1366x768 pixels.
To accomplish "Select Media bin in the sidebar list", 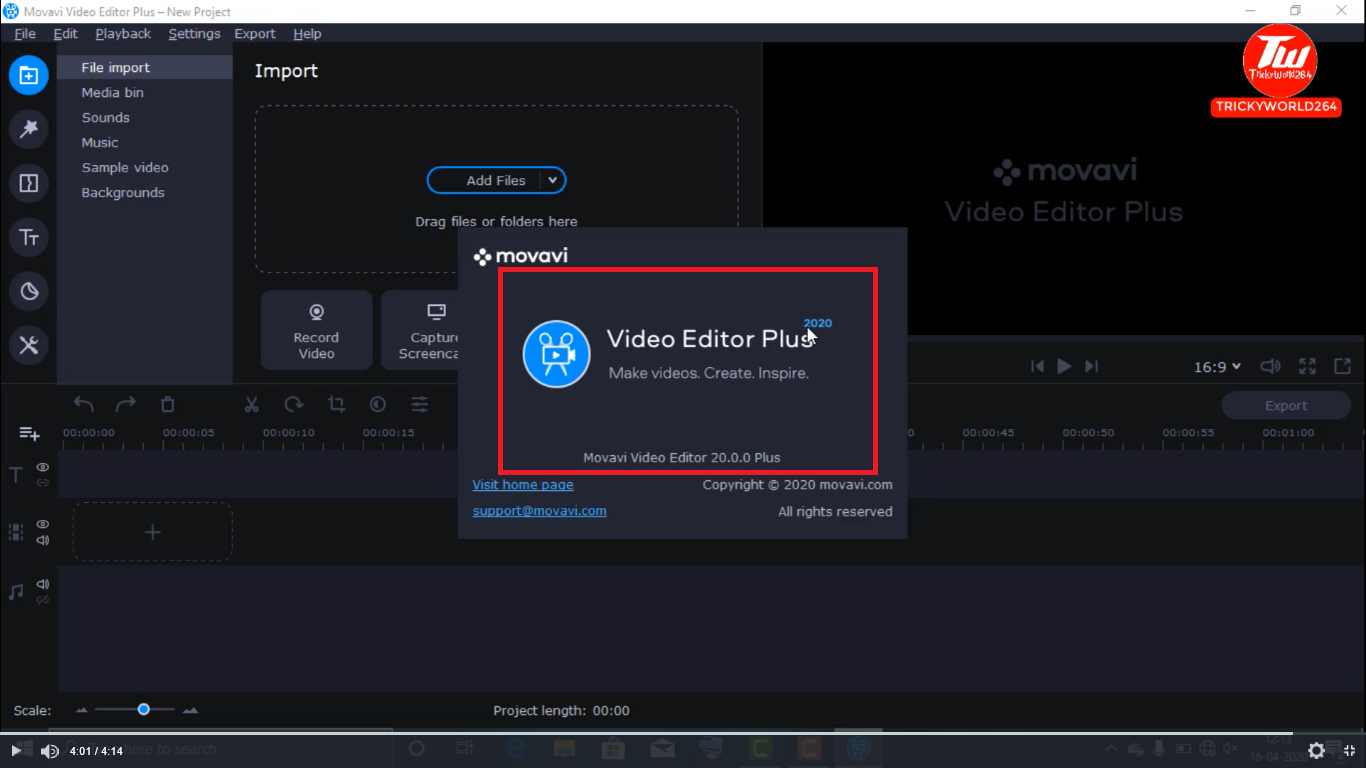I will pos(145,93).
